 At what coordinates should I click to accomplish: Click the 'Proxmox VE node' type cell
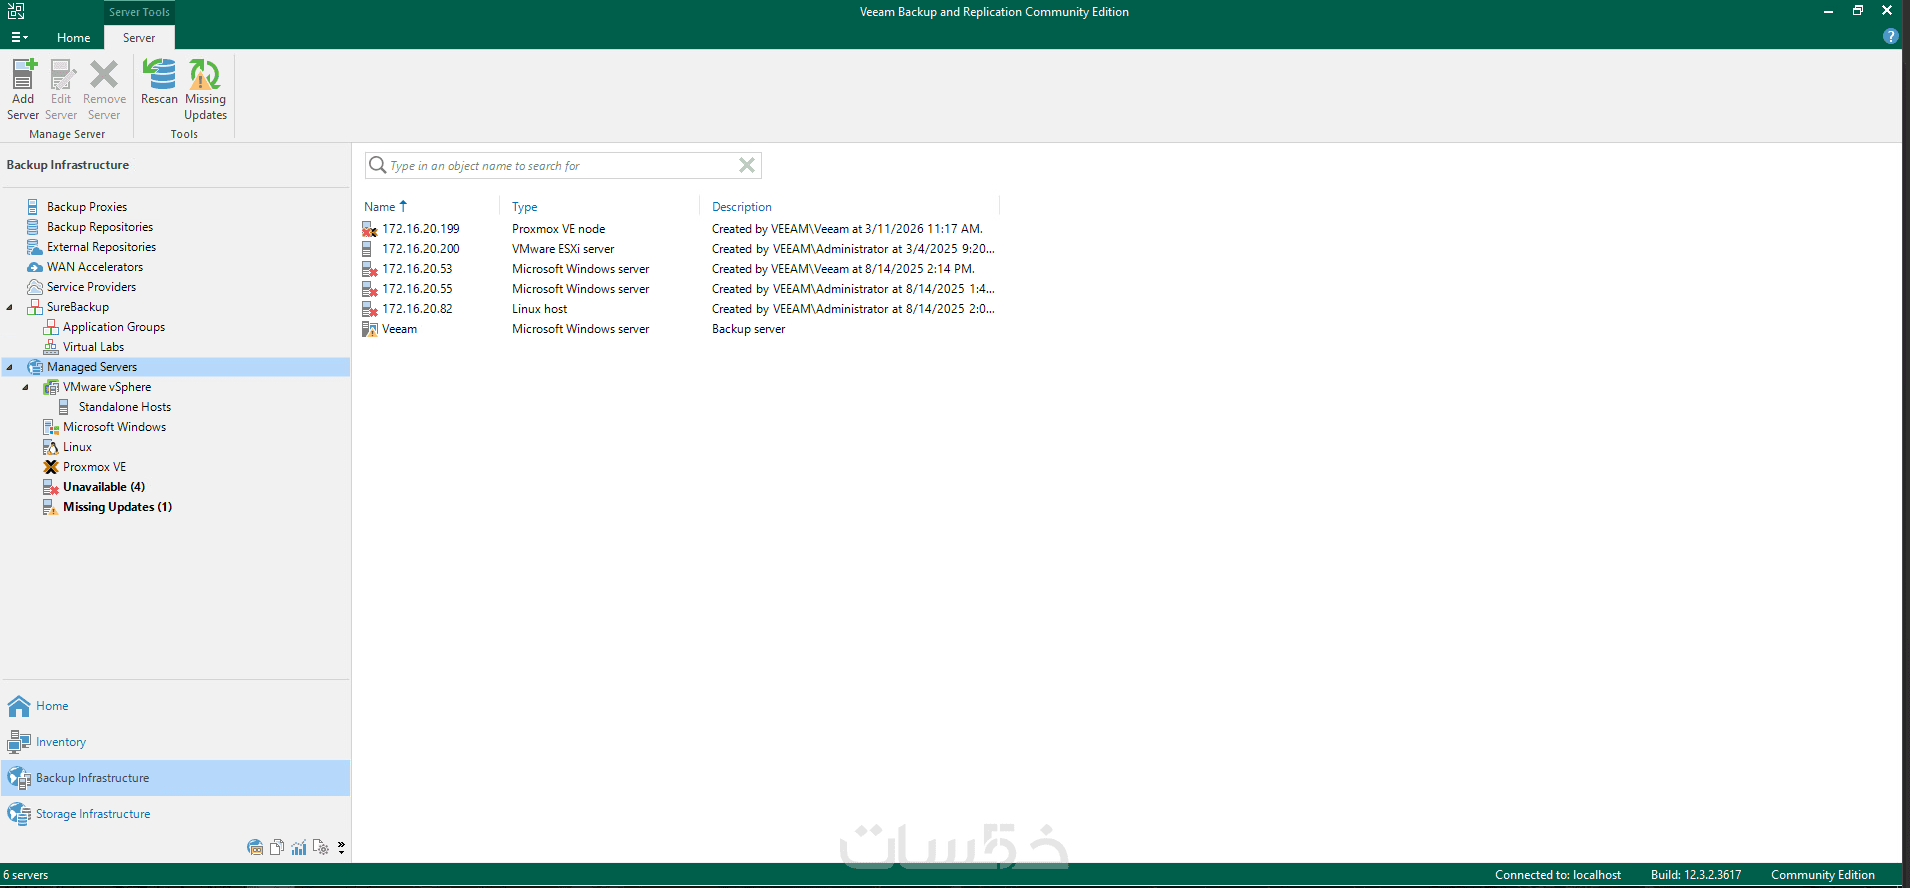(x=558, y=229)
